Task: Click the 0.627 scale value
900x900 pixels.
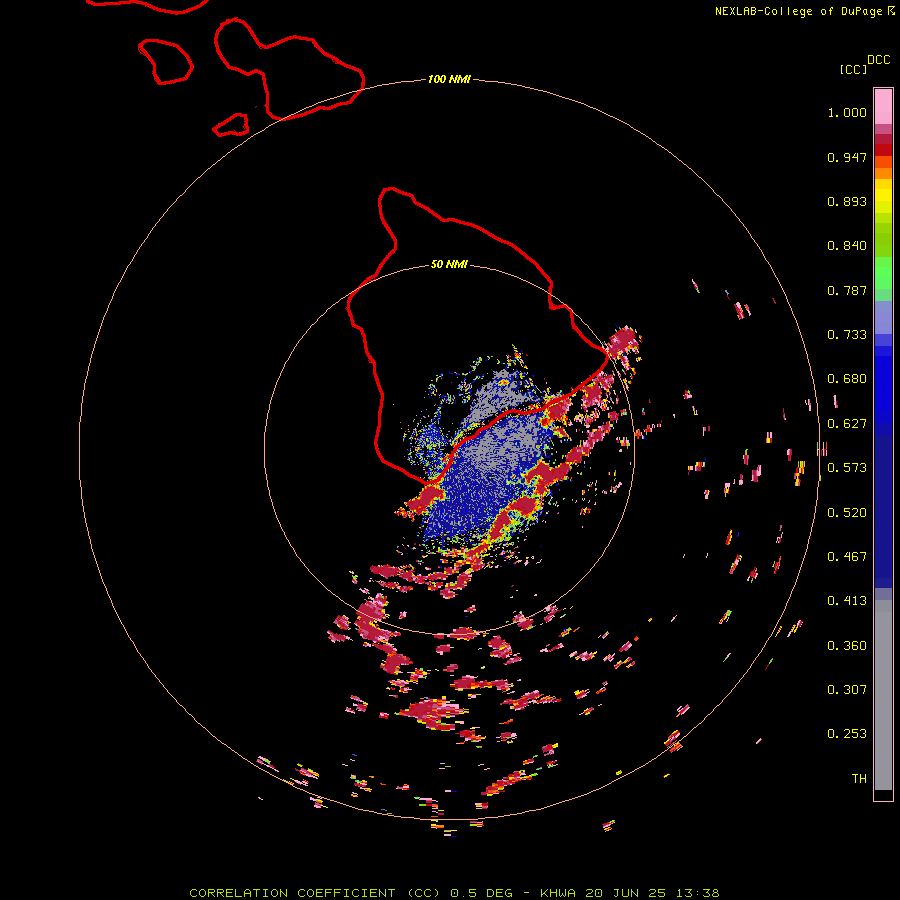Action: (847, 424)
